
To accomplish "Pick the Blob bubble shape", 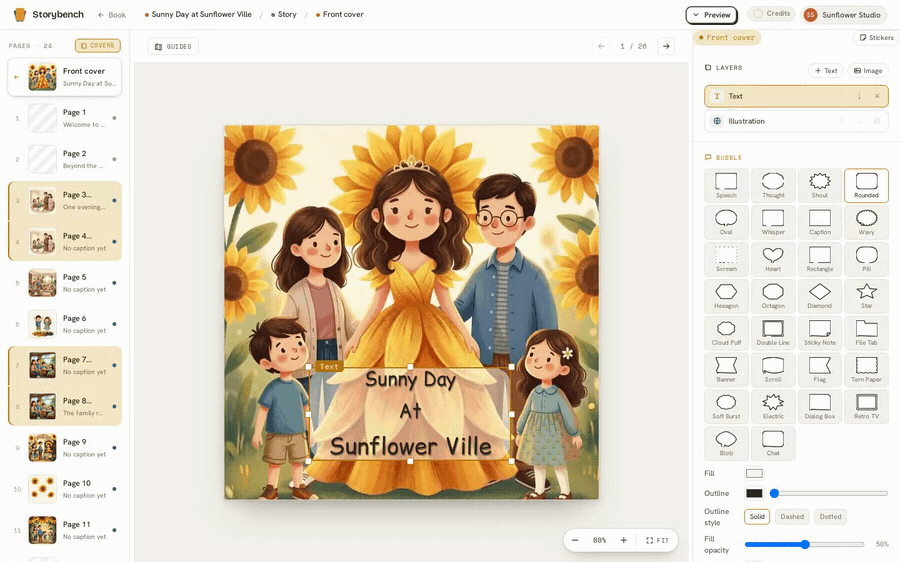I will pos(726,443).
